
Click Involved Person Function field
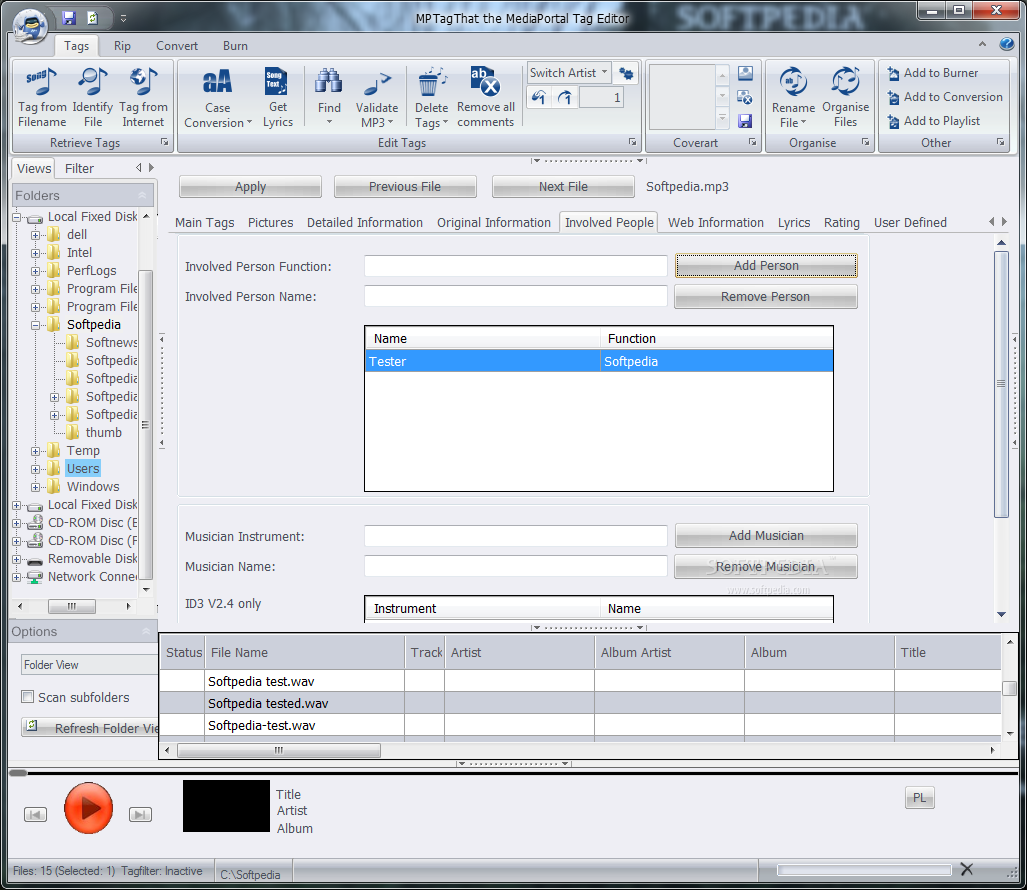pos(515,266)
